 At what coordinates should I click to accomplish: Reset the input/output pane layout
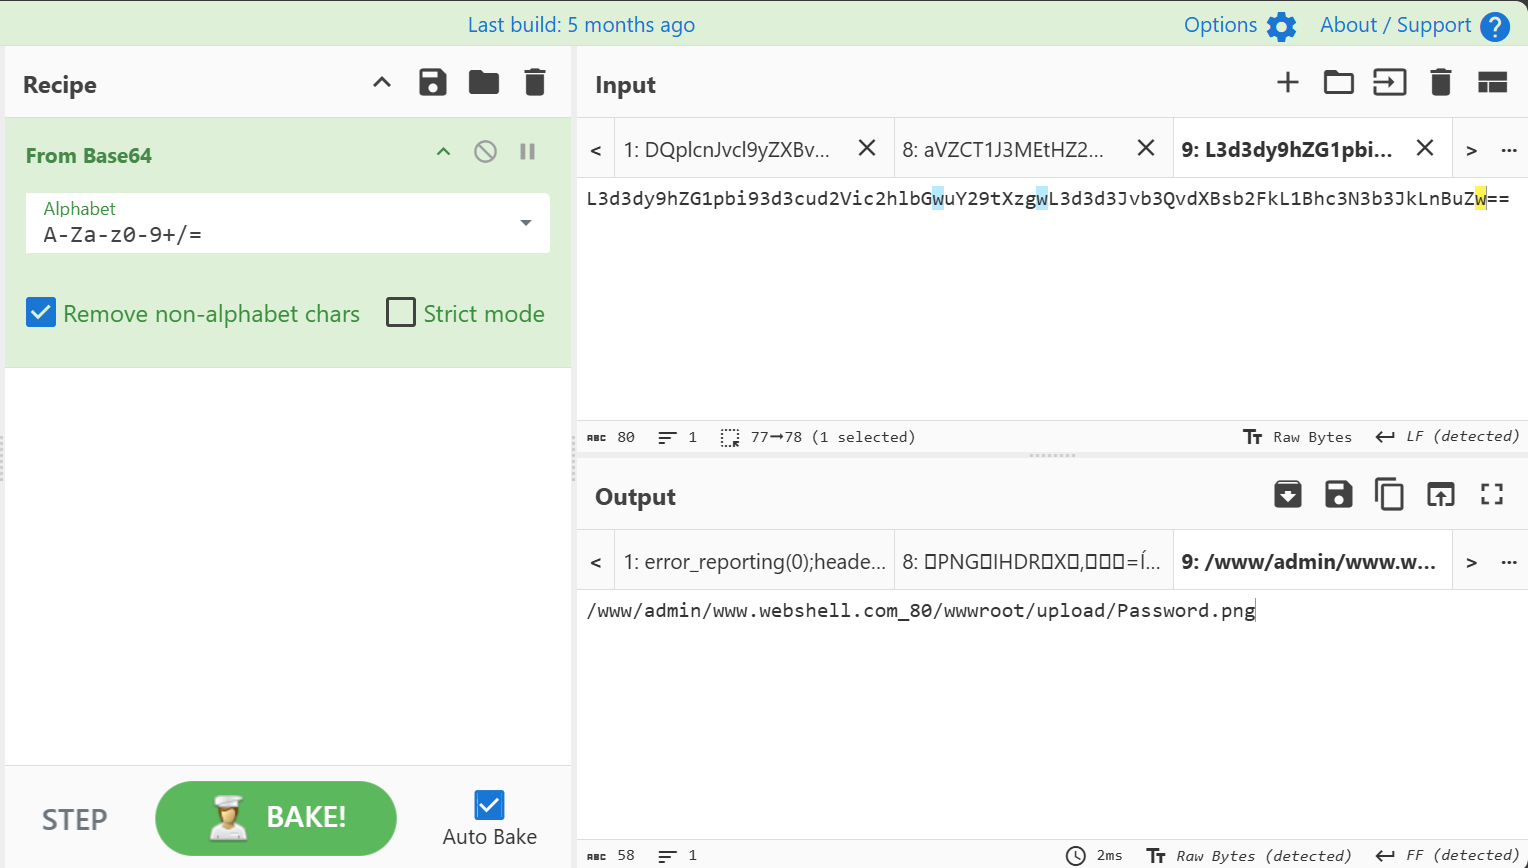(1492, 83)
